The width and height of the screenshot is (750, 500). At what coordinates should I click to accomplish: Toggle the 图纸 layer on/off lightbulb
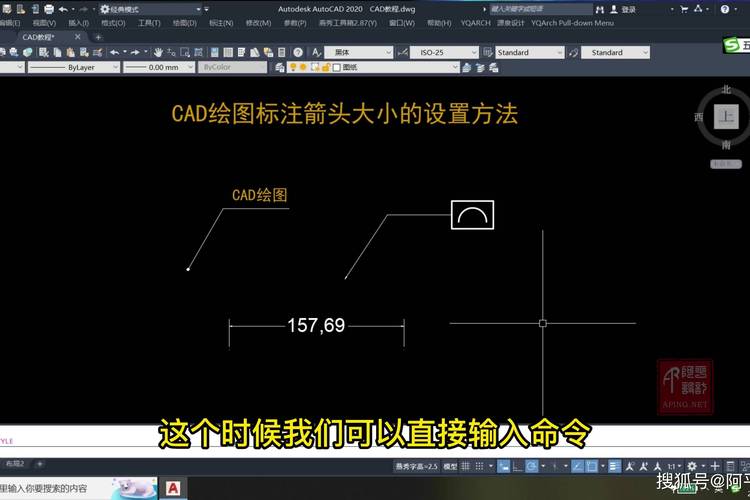293,67
